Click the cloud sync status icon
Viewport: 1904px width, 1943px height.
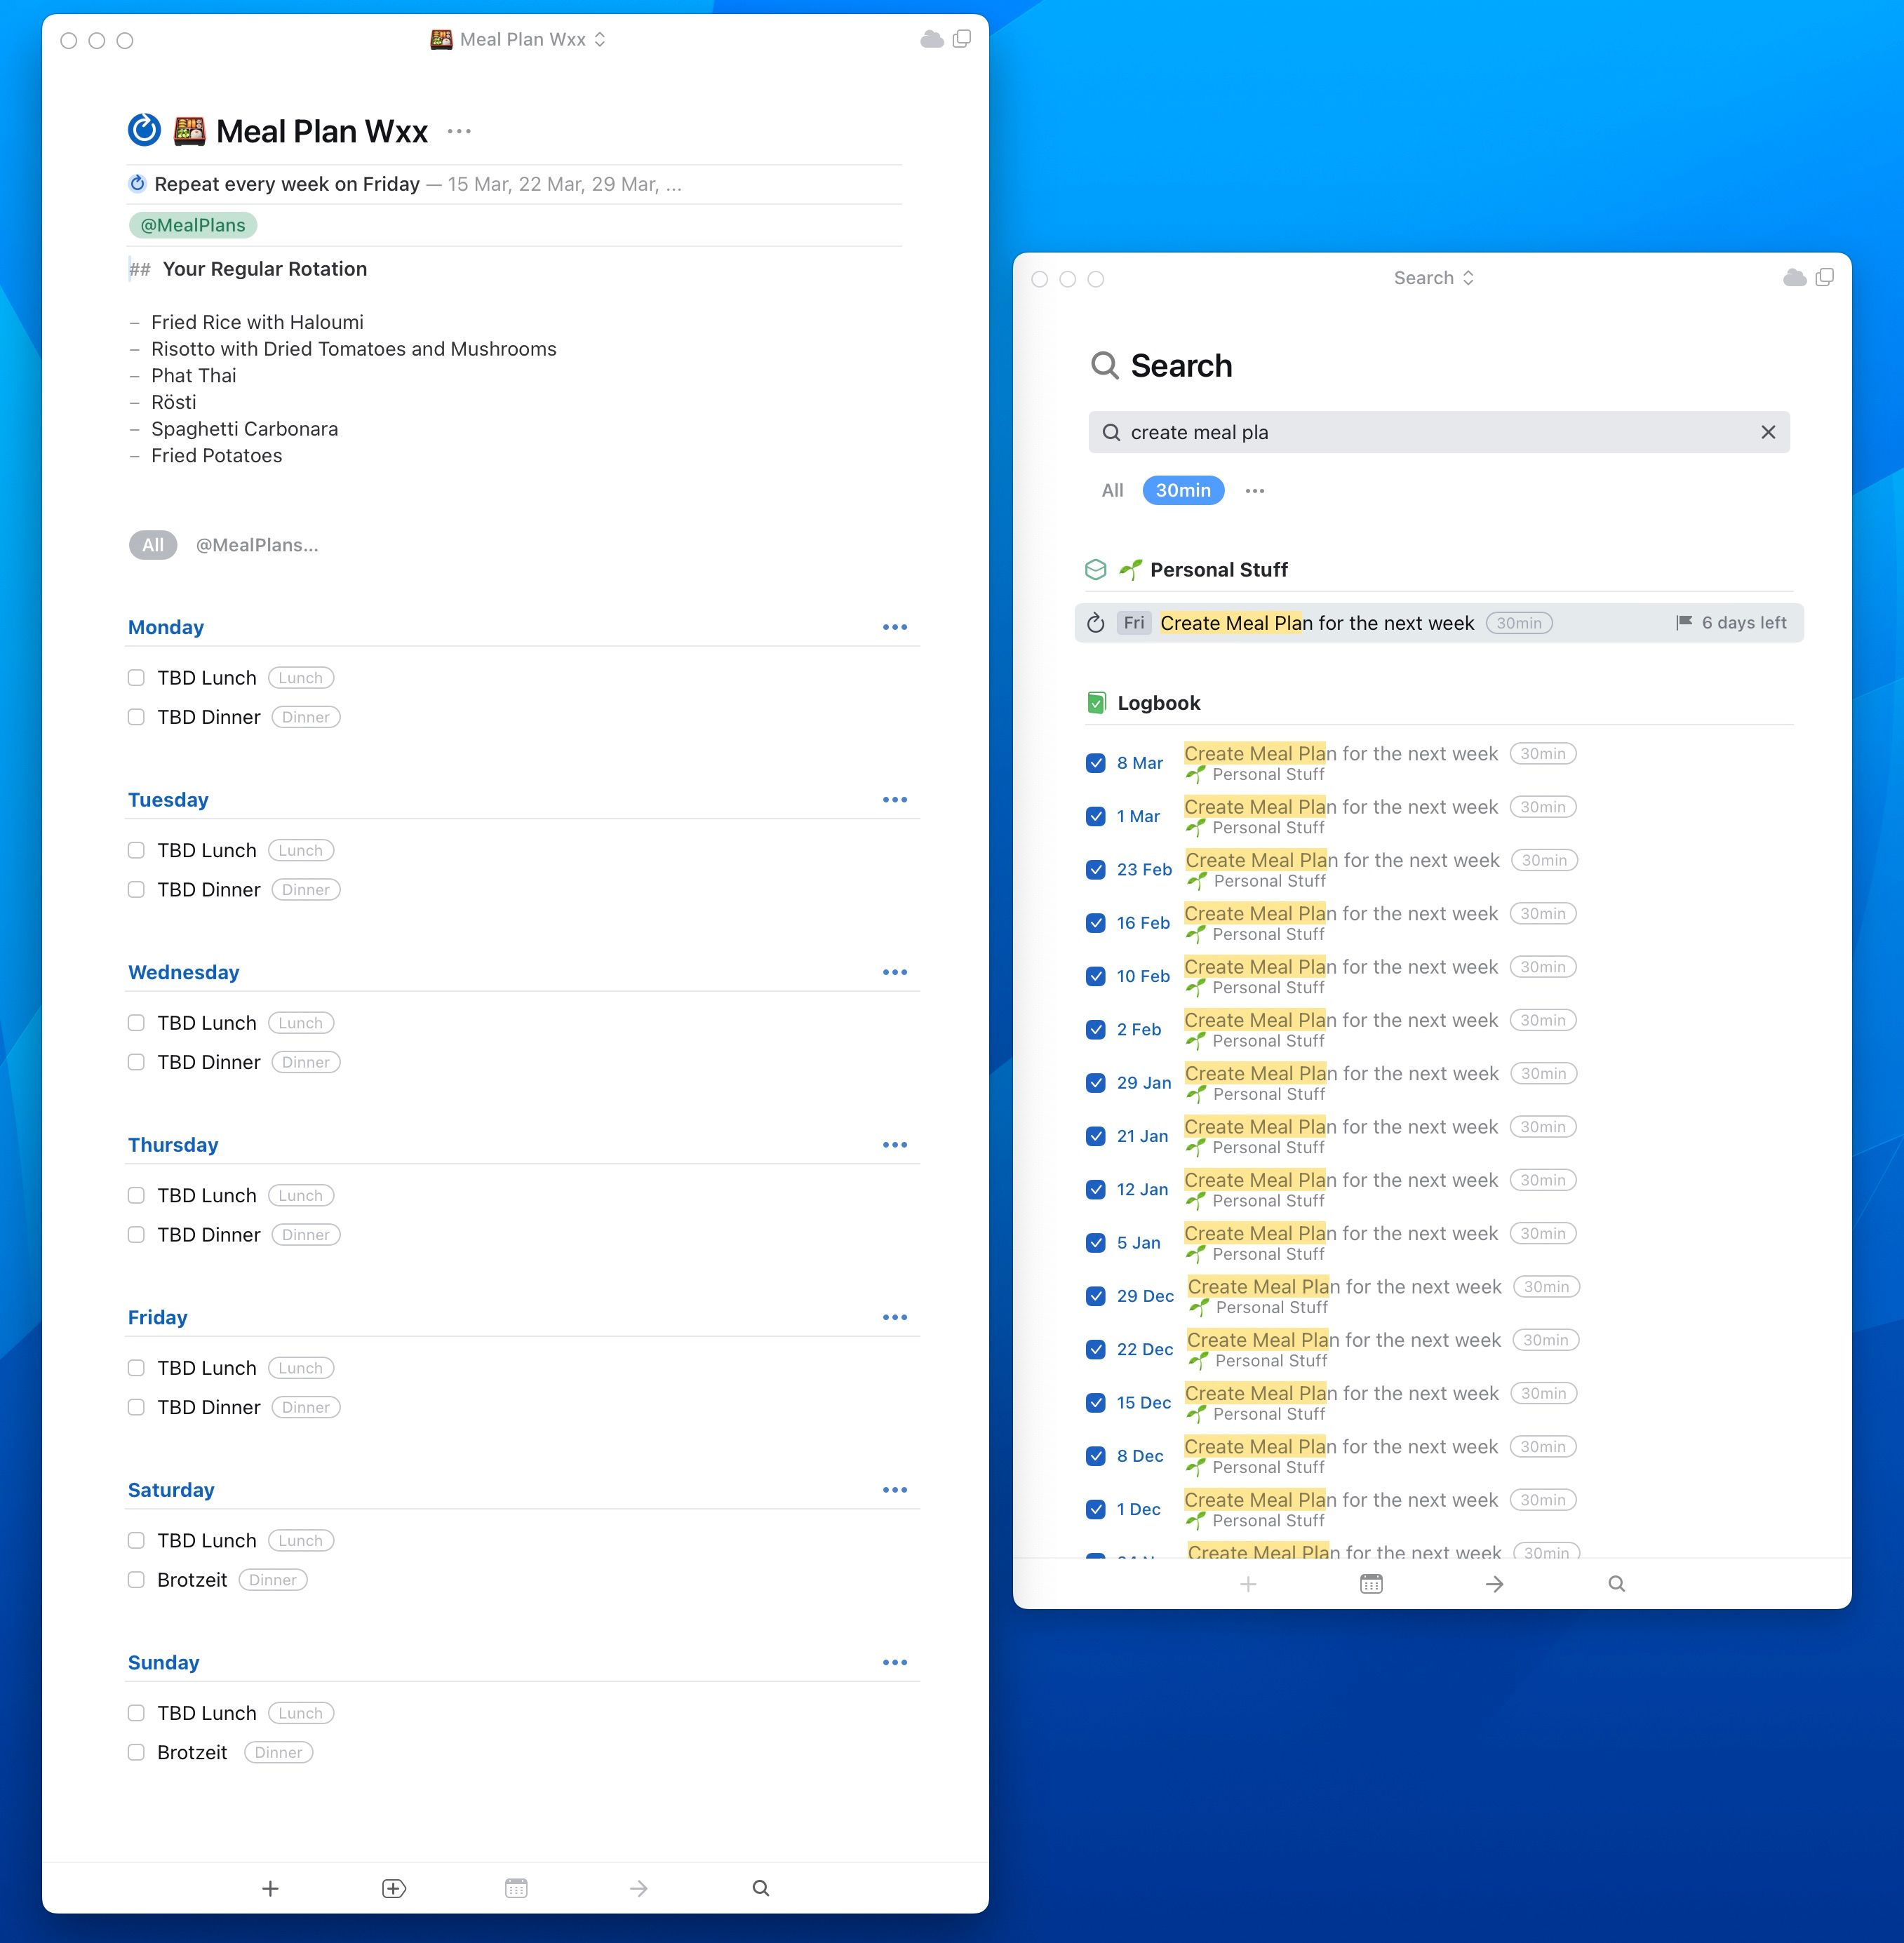tap(930, 40)
